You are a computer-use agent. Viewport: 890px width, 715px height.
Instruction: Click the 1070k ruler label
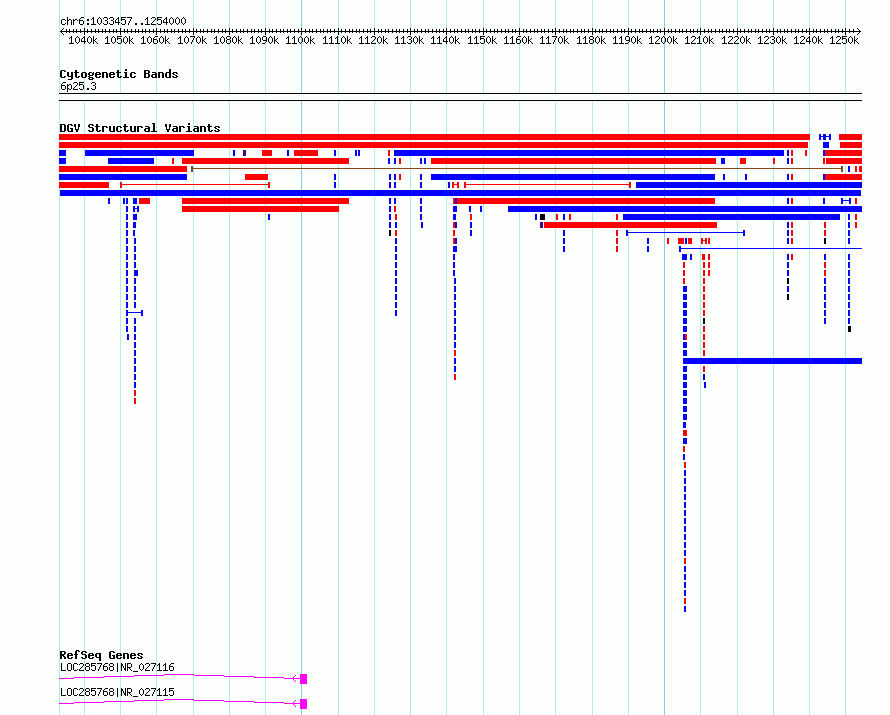click(192, 40)
